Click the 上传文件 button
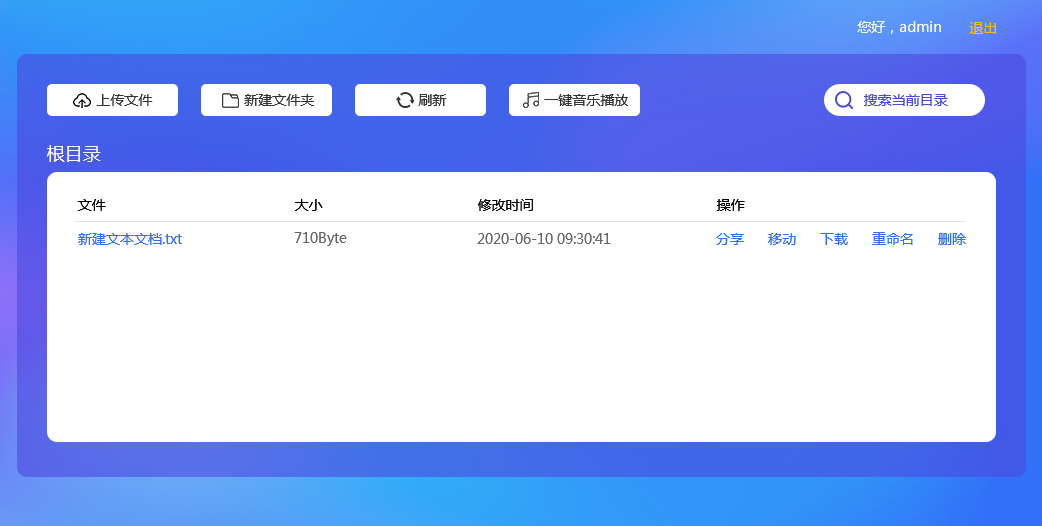This screenshot has width=1042, height=526. 112,100
